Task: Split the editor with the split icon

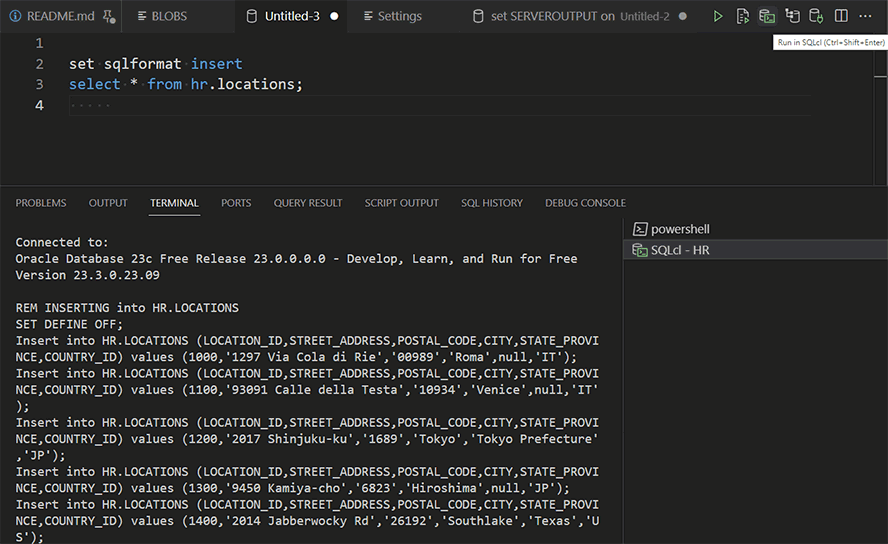Action: point(841,16)
